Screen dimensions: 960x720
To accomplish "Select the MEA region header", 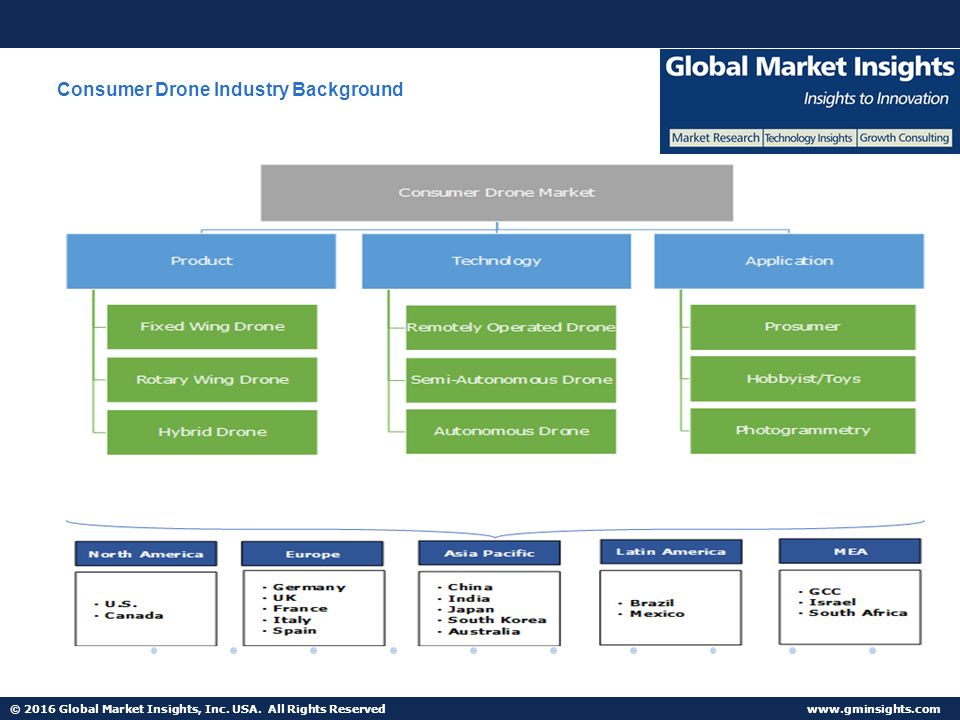I will (850, 551).
